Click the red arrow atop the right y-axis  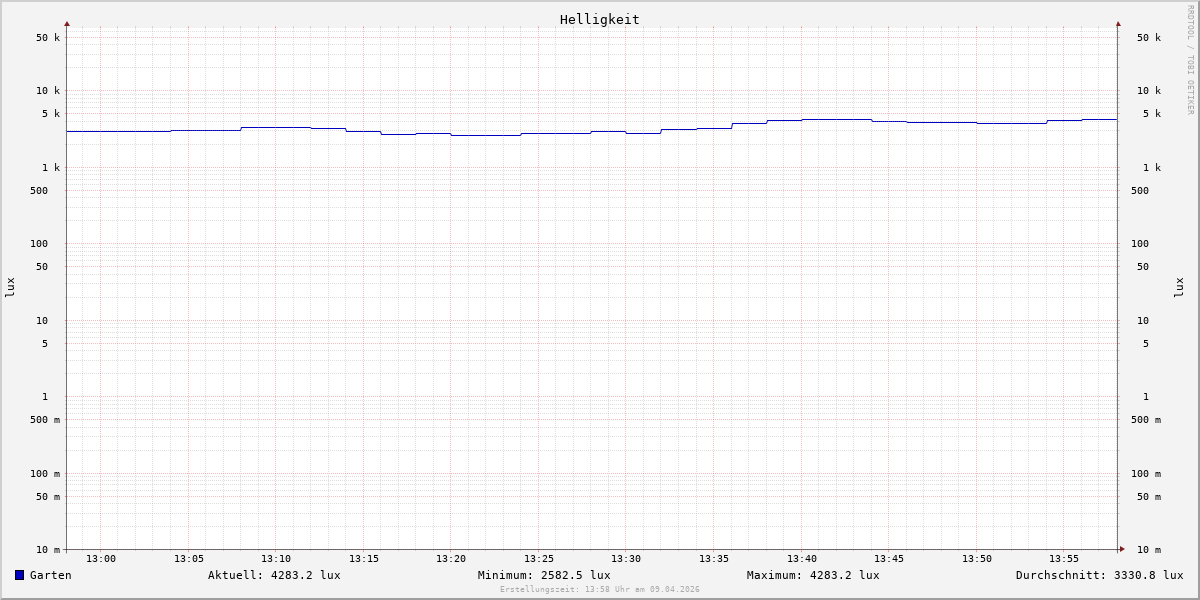click(x=1118, y=23)
